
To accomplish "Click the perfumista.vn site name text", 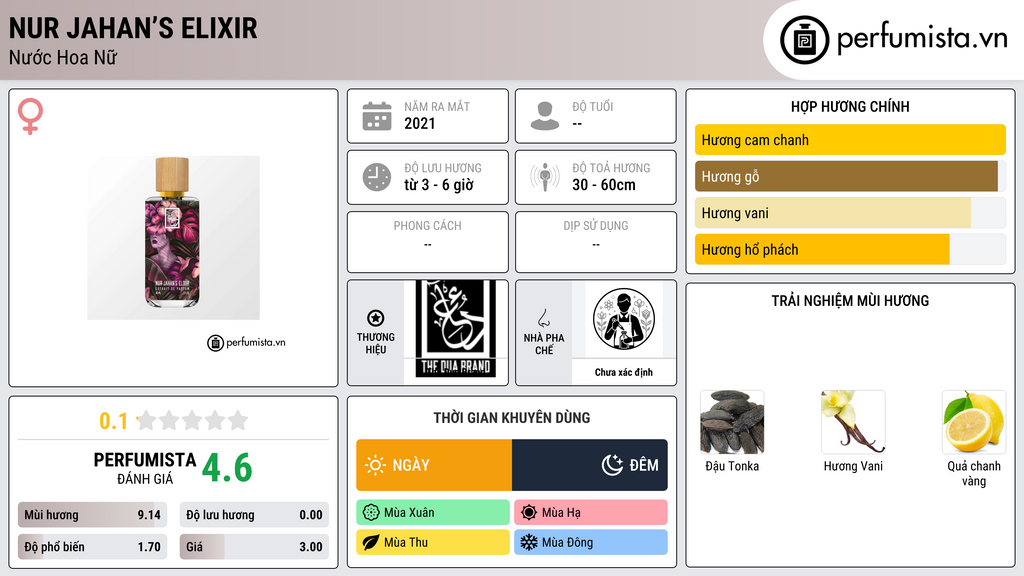I will tap(922, 38).
